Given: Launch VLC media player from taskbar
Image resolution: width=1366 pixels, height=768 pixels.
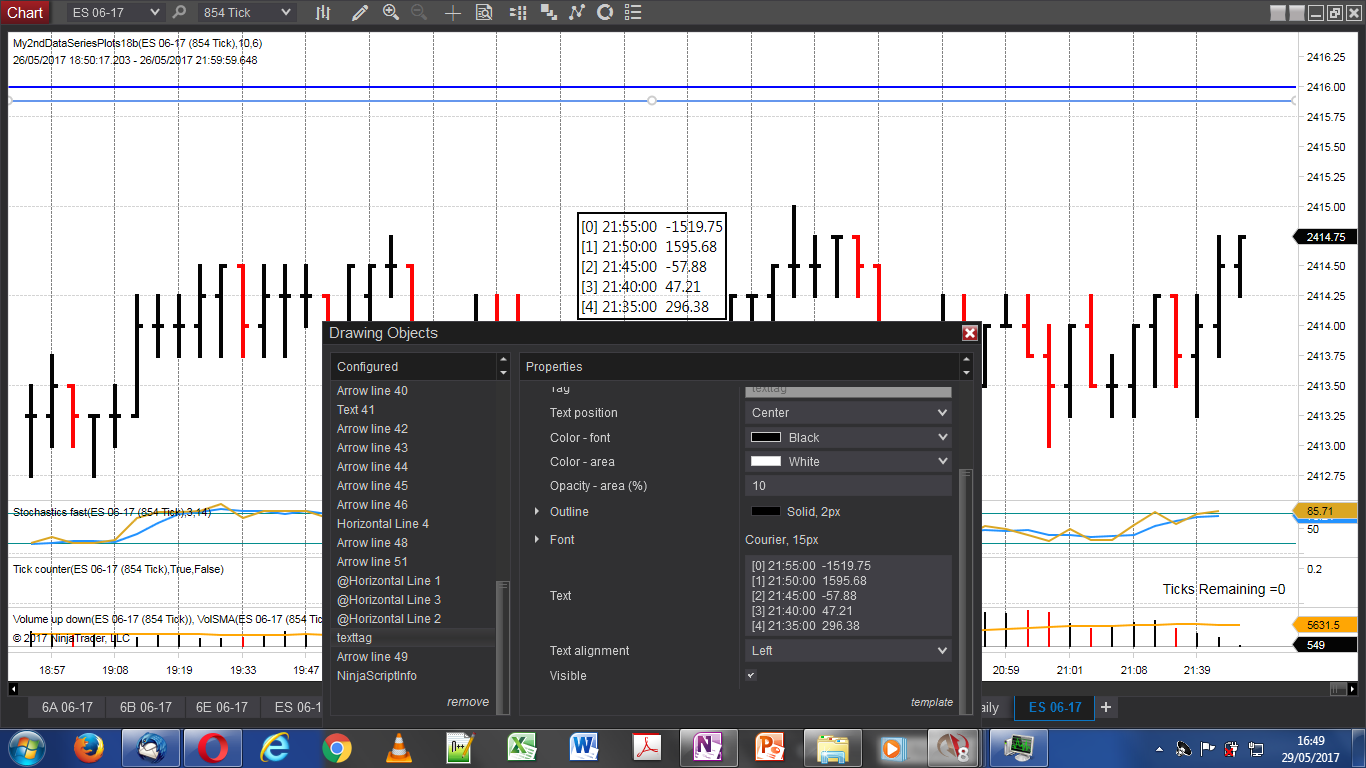Looking at the screenshot, I should 398,748.
